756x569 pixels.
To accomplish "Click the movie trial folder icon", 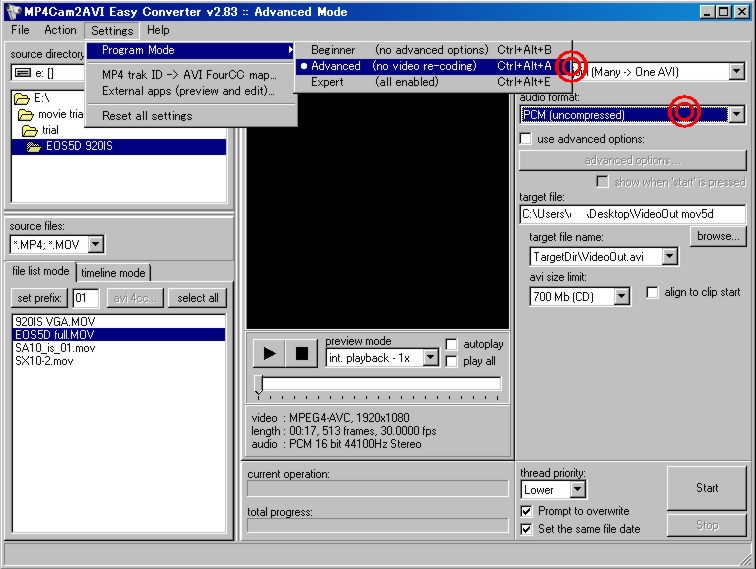I will pyautogui.click(x=26, y=115).
